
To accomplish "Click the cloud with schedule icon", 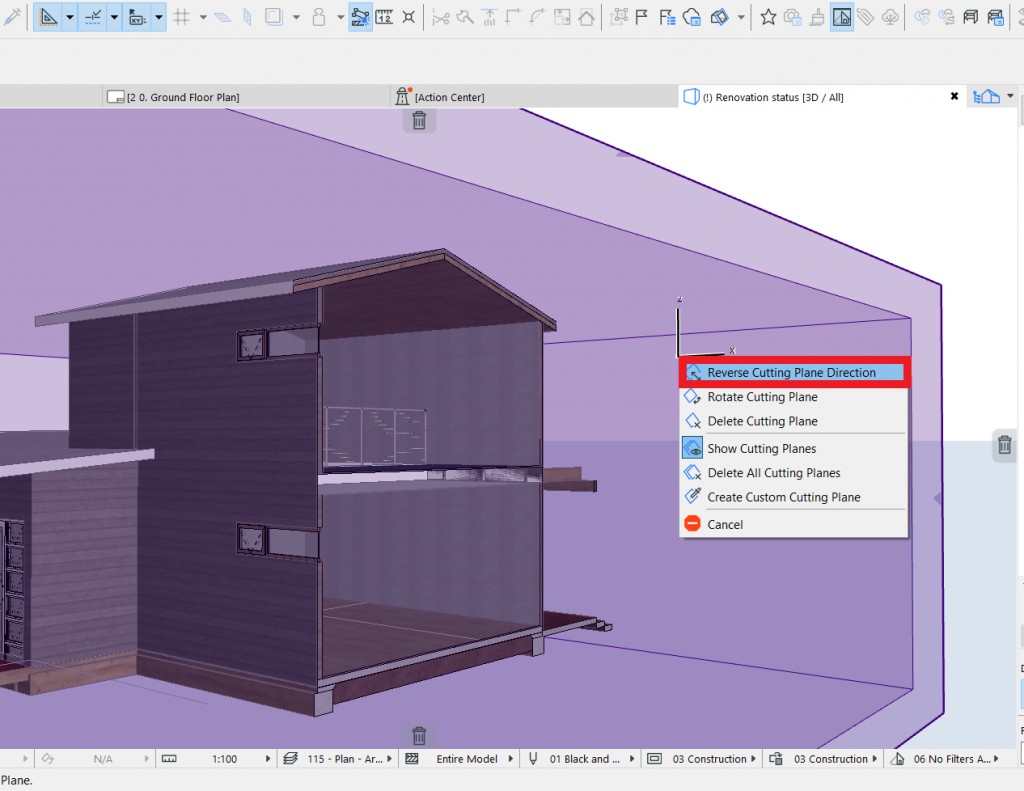I will tap(692, 17).
